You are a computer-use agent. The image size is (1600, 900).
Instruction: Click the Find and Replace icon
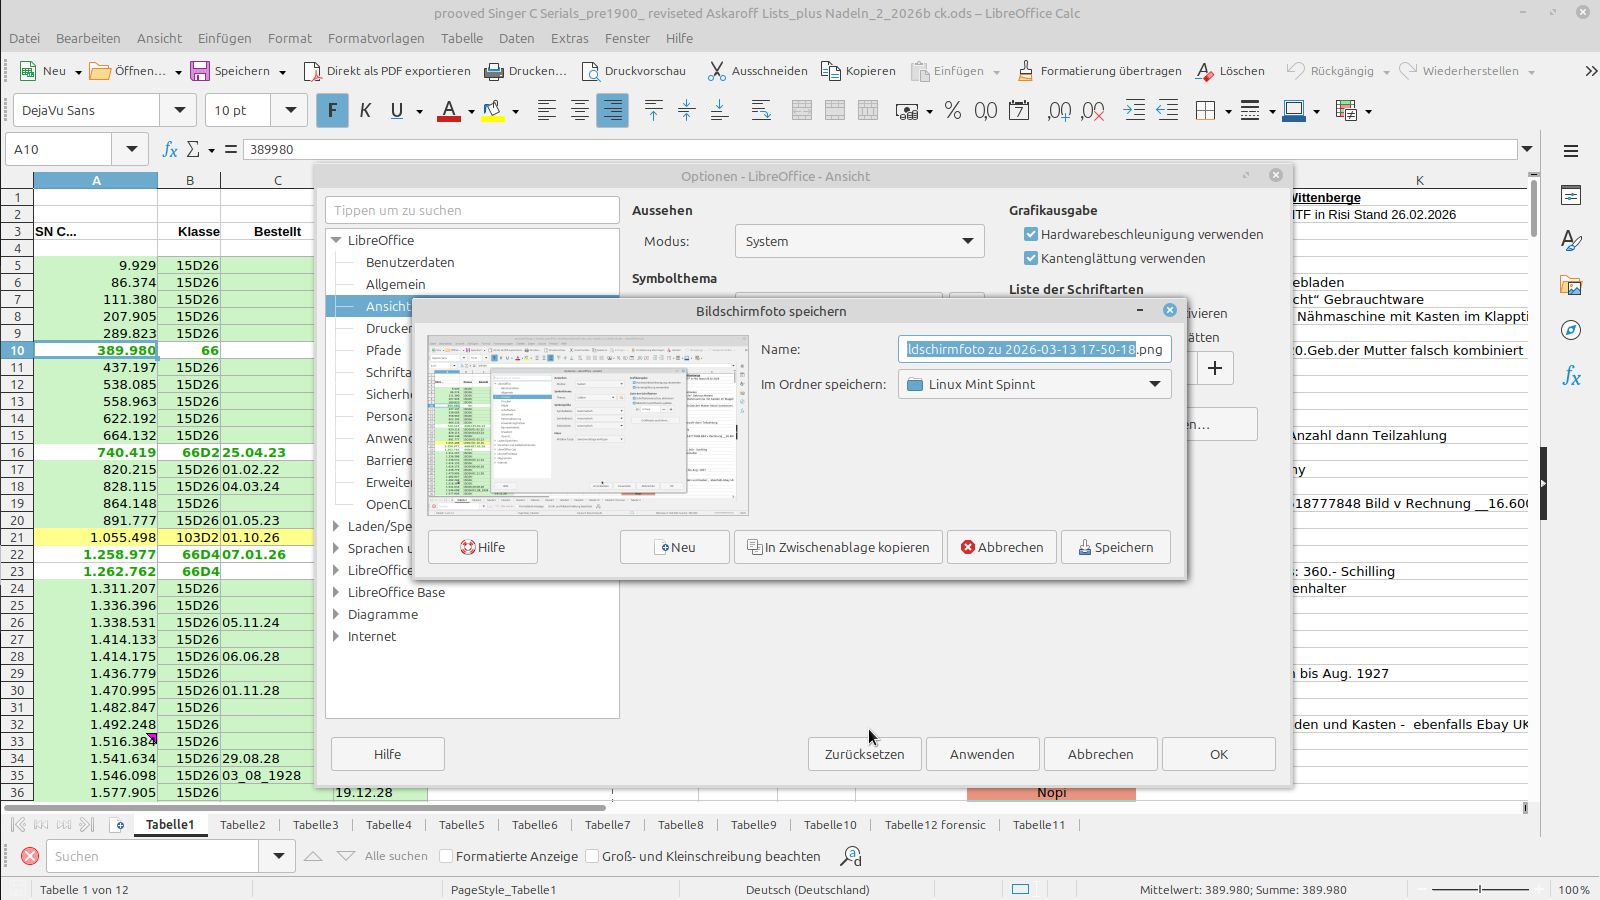point(850,856)
